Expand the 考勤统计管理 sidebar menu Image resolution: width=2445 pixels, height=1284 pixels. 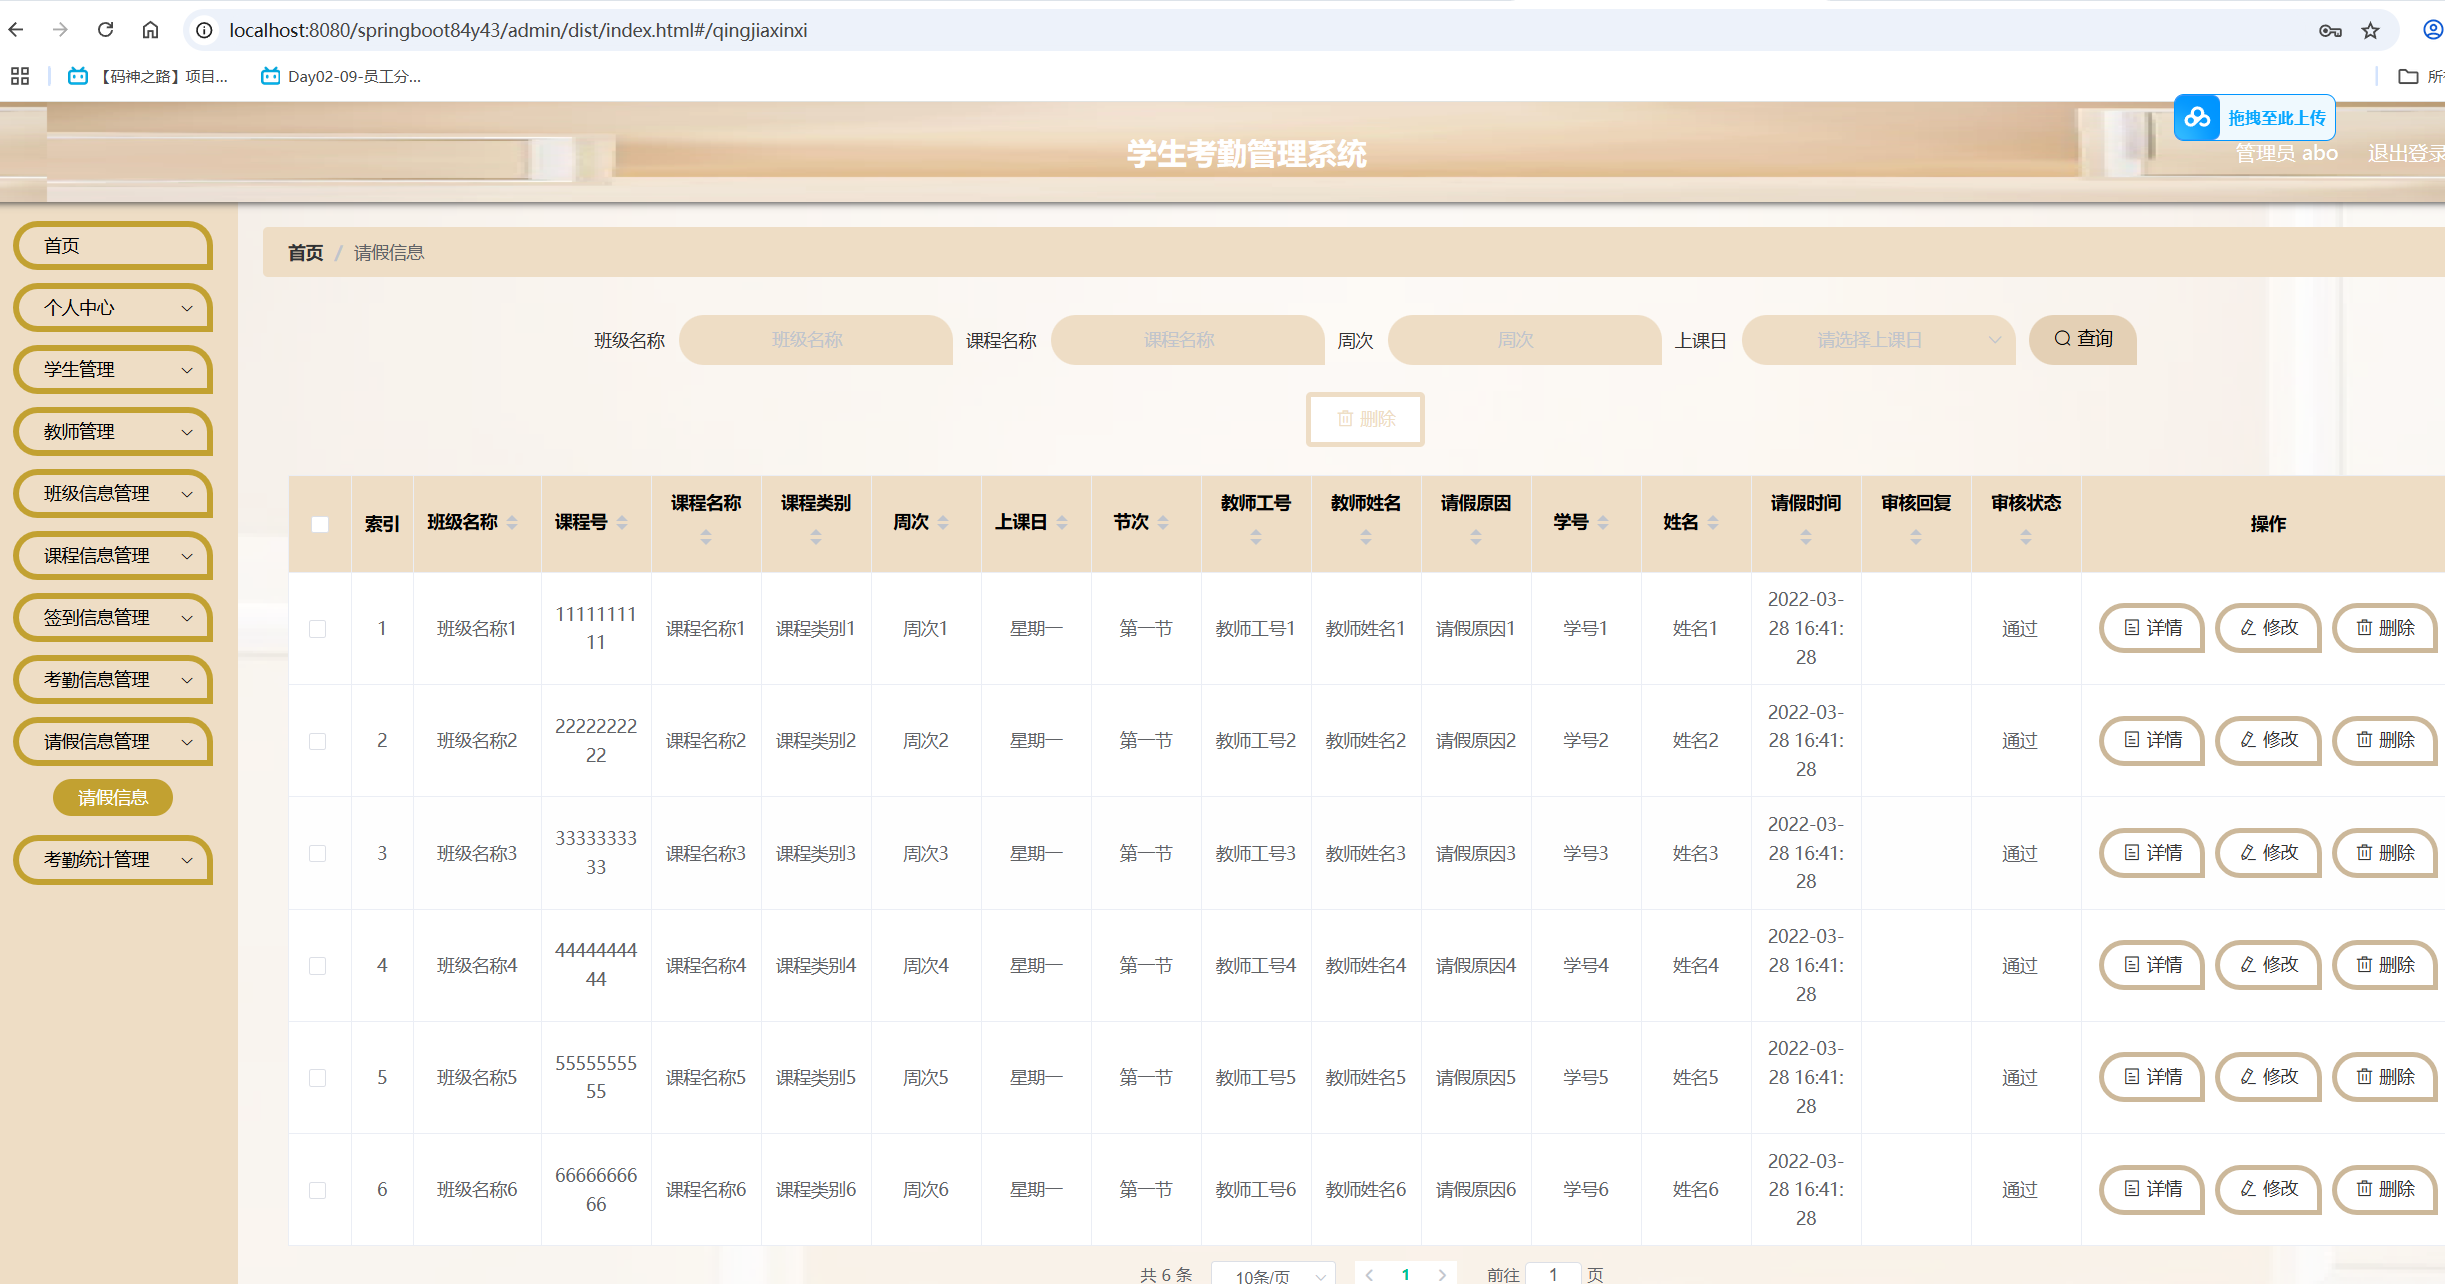pos(114,860)
